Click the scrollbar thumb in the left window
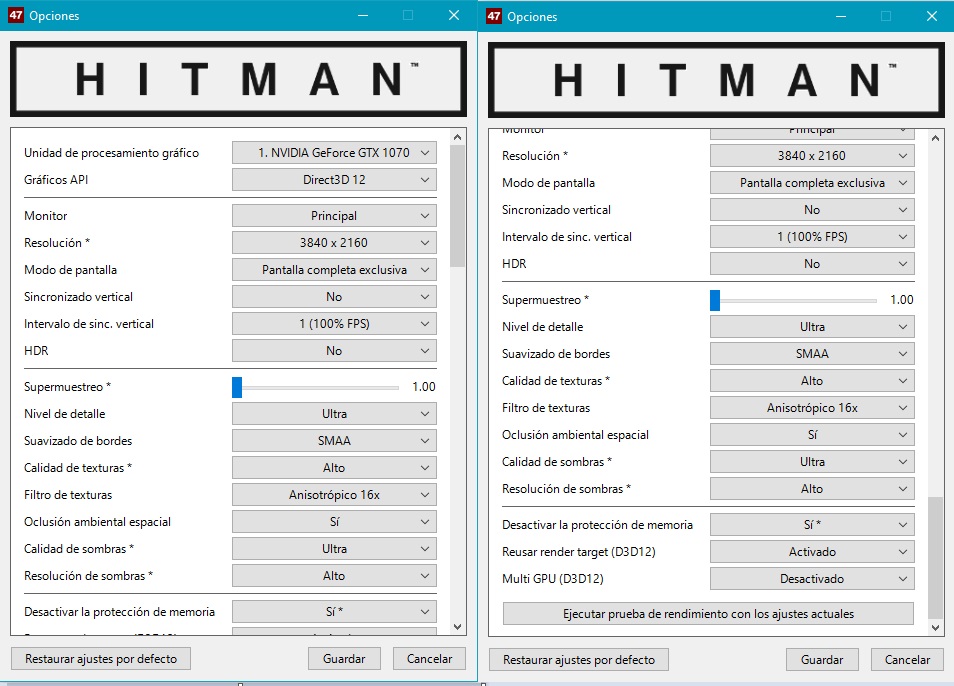Screen dimensions: 954x686 (x=458, y=206)
